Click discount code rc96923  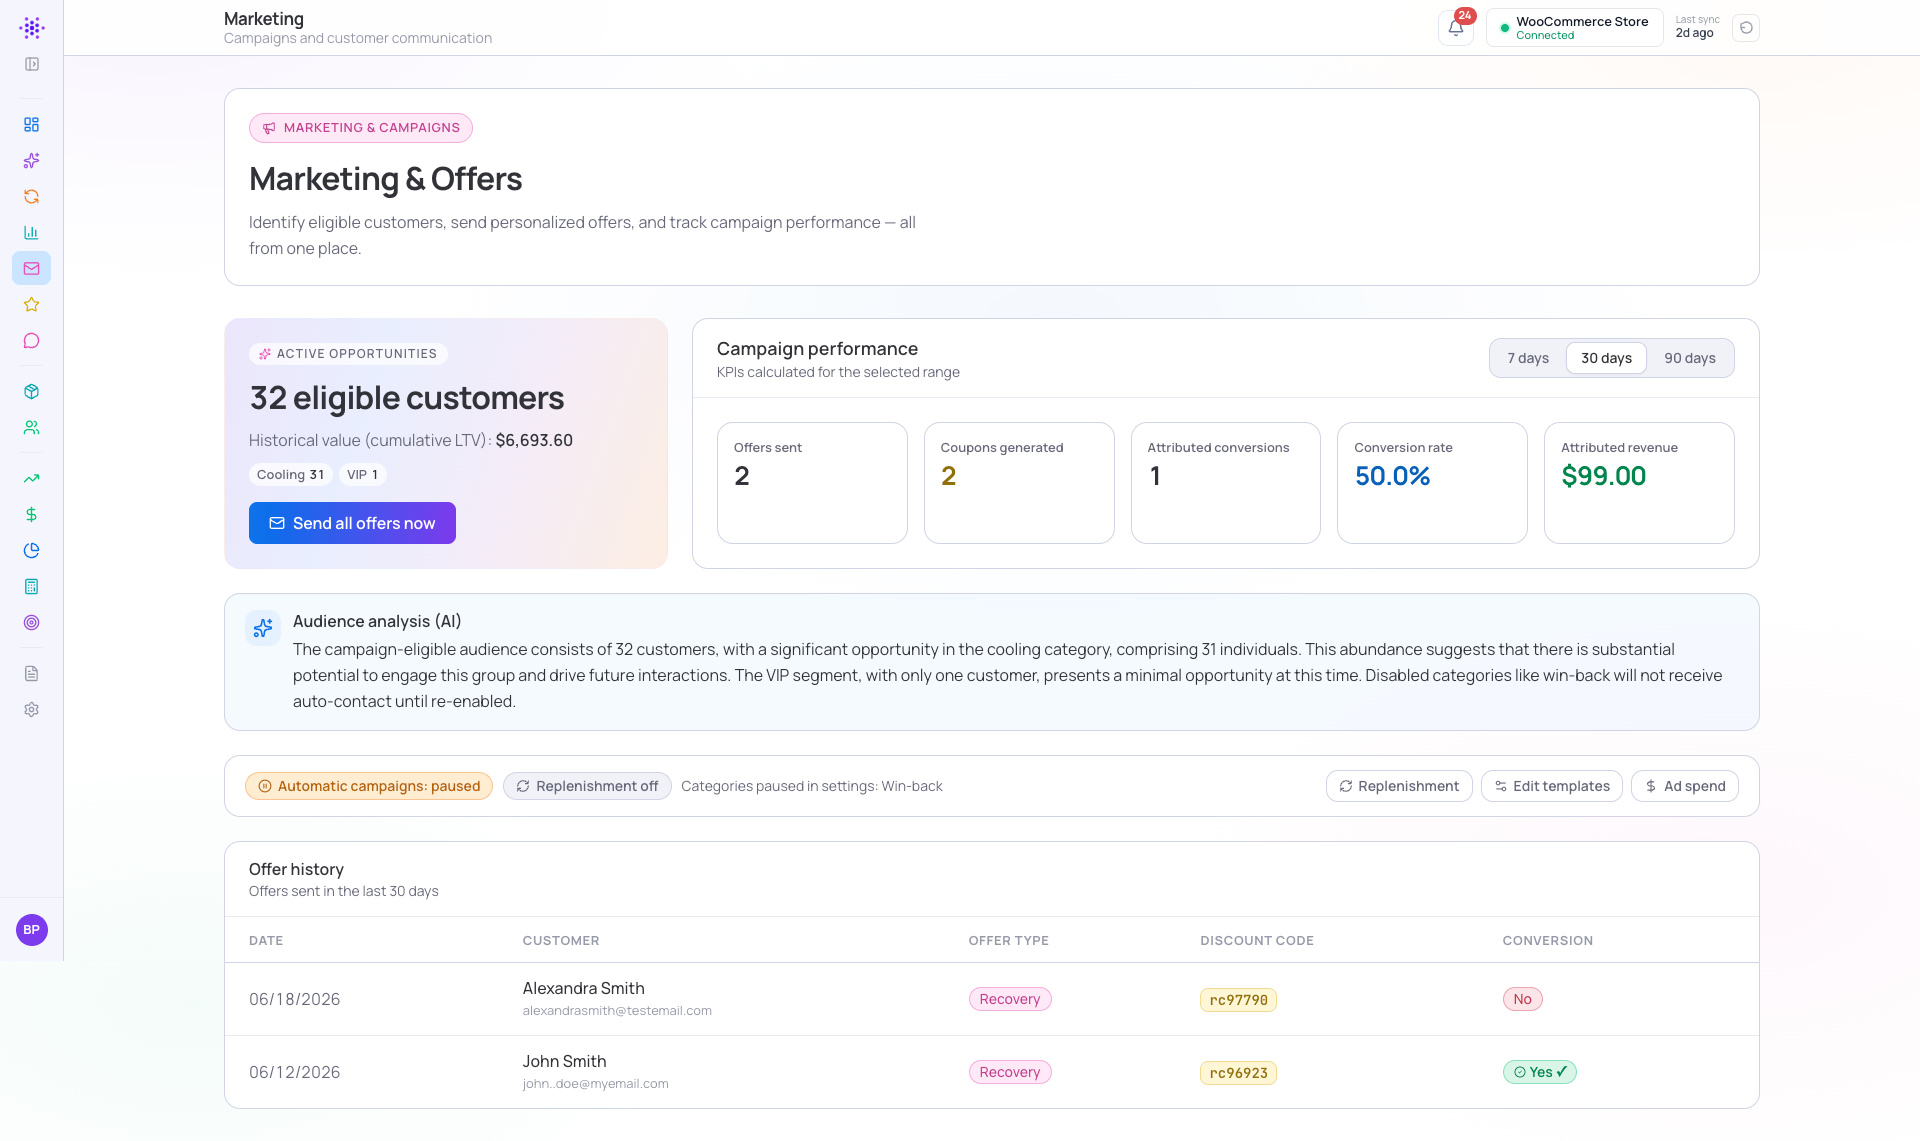(1238, 1073)
